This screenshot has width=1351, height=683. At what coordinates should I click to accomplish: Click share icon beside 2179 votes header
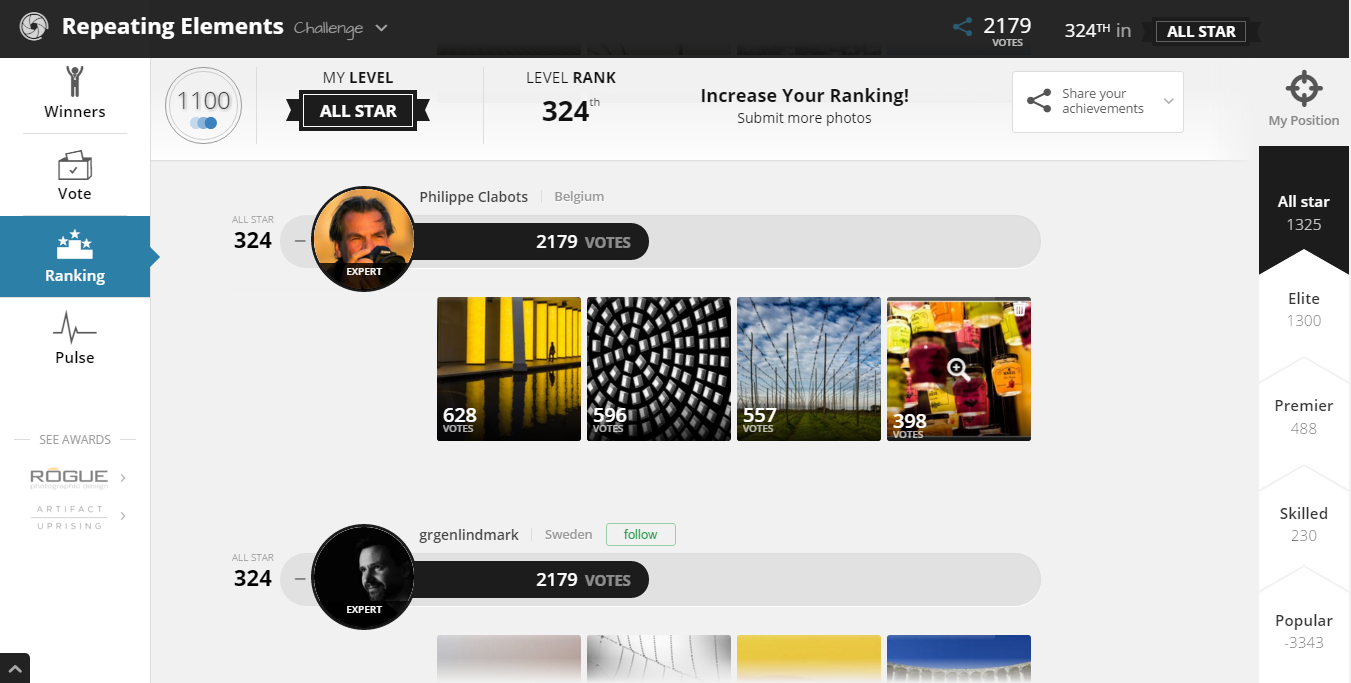(x=962, y=27)
